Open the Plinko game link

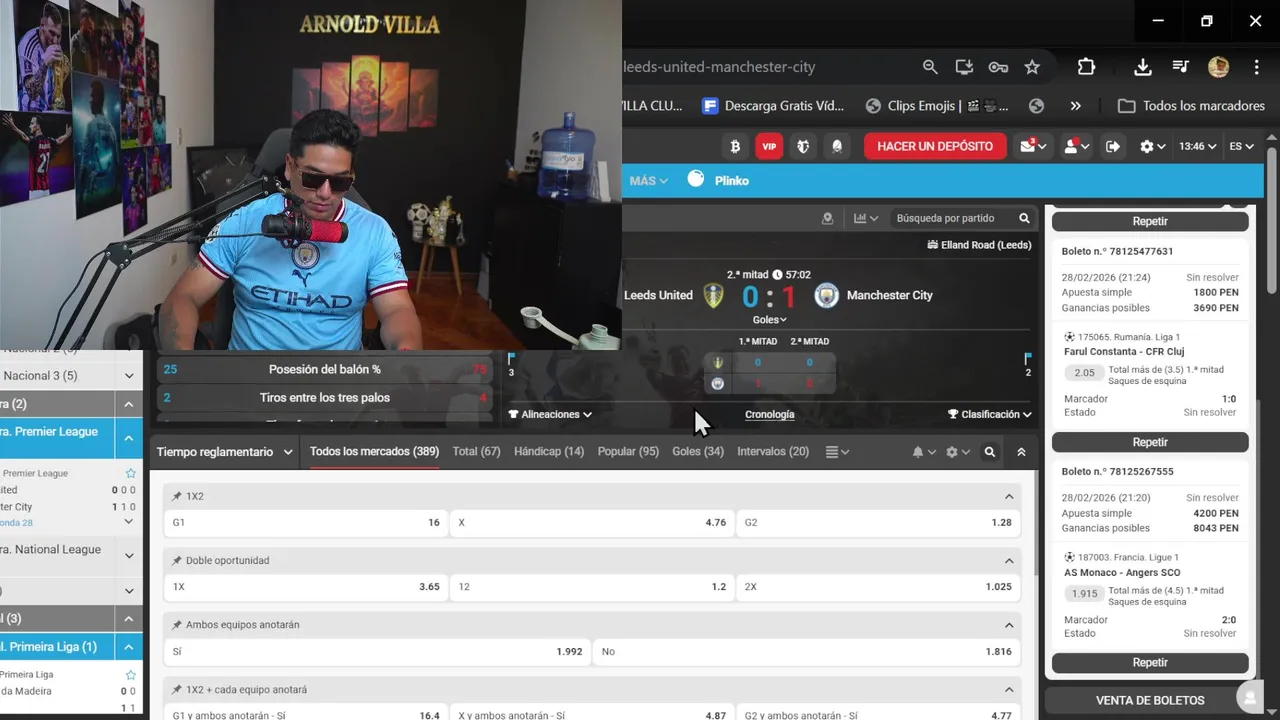718,180
